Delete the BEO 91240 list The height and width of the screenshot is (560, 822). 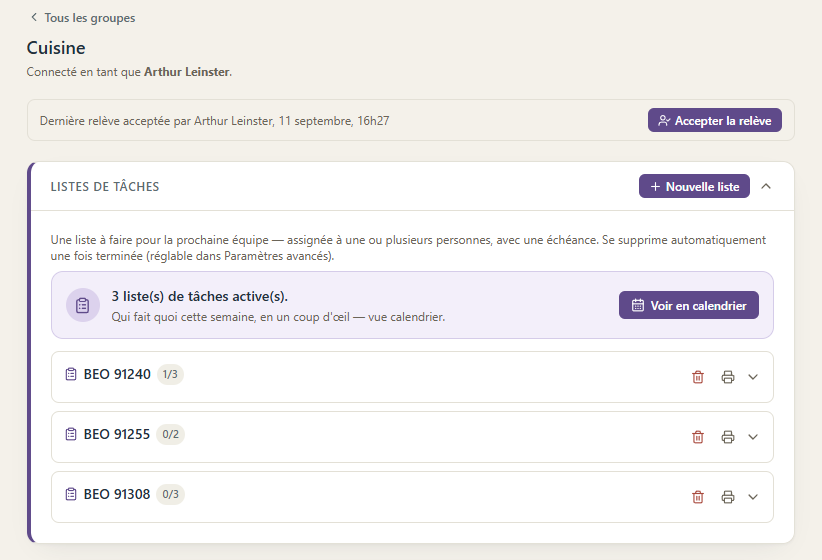pyautogui.click(x=698, y=377)
